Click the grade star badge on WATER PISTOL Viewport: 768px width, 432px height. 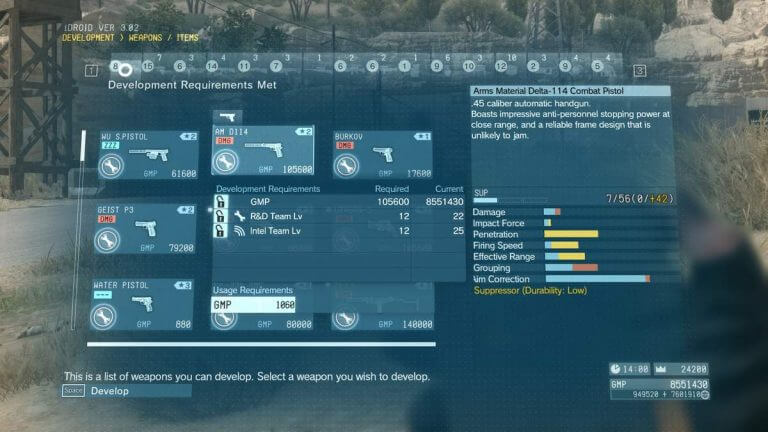tap(183, 286)
